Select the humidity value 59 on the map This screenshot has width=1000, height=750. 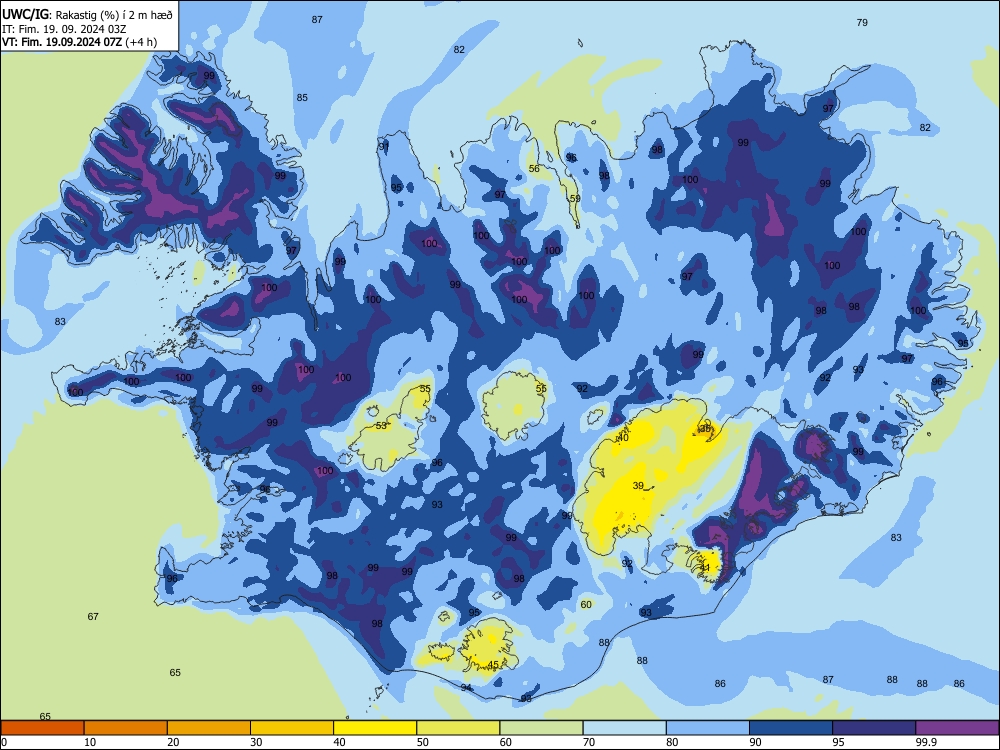(x=575, y=198)
